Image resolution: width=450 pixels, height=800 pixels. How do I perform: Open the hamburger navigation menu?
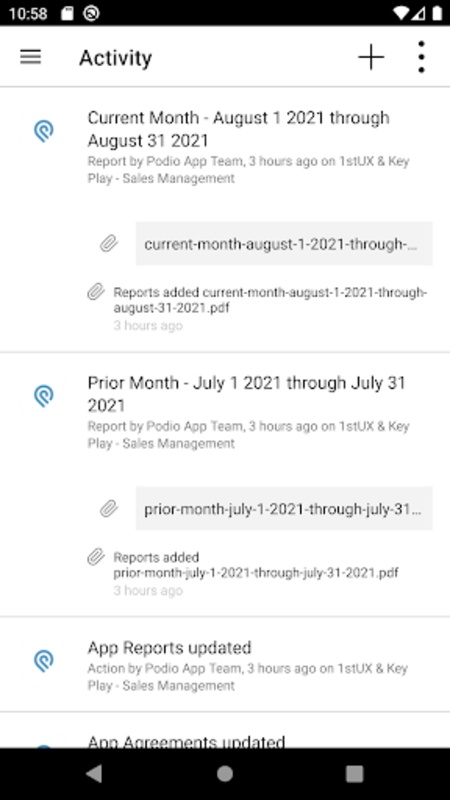[x=31, y=57]
